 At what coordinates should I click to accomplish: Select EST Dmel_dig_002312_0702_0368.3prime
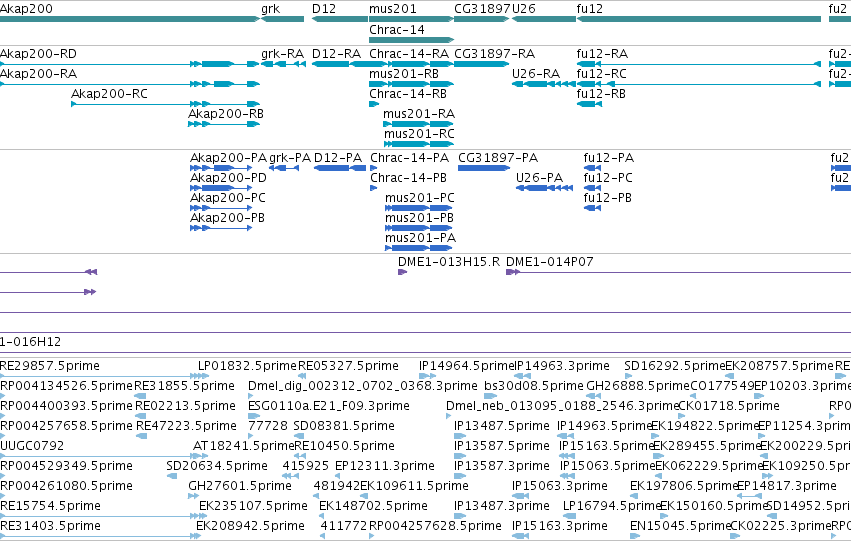363,386
